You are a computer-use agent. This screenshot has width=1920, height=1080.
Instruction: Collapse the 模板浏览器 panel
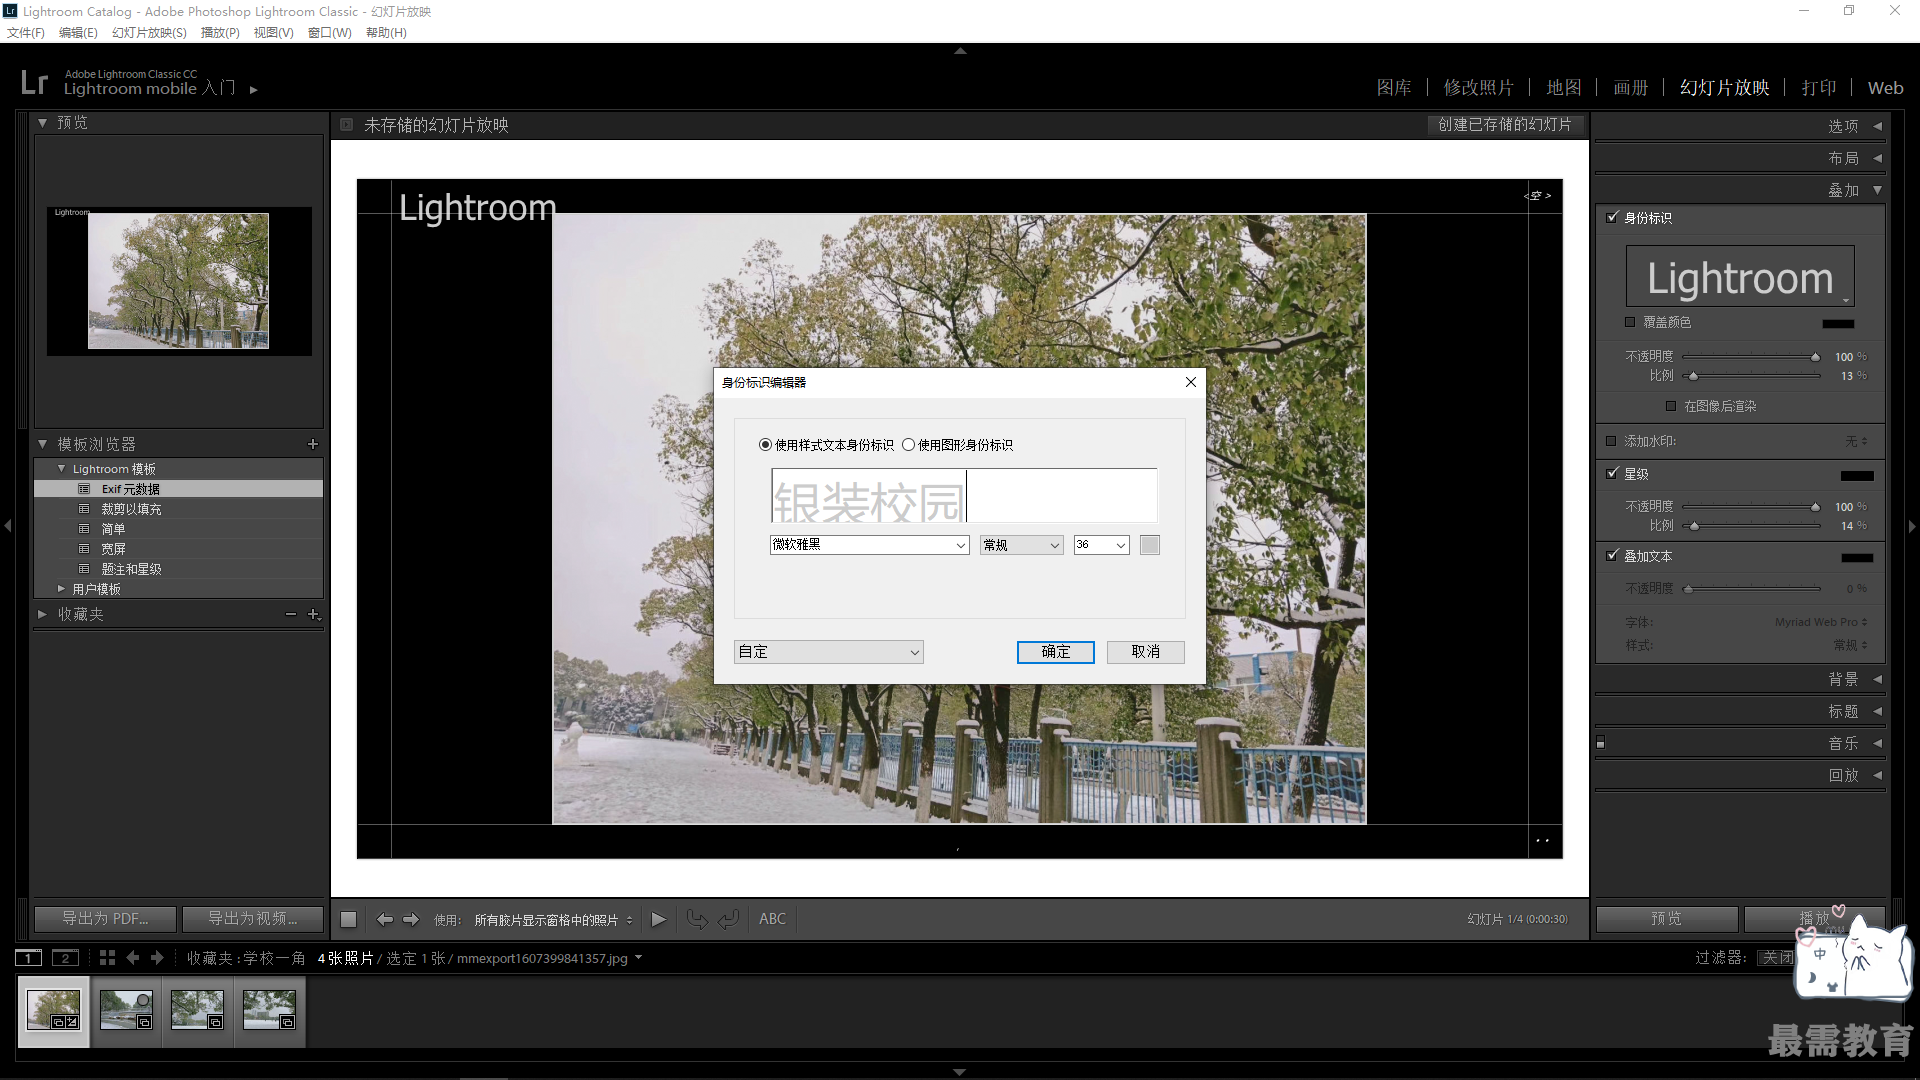42,444
